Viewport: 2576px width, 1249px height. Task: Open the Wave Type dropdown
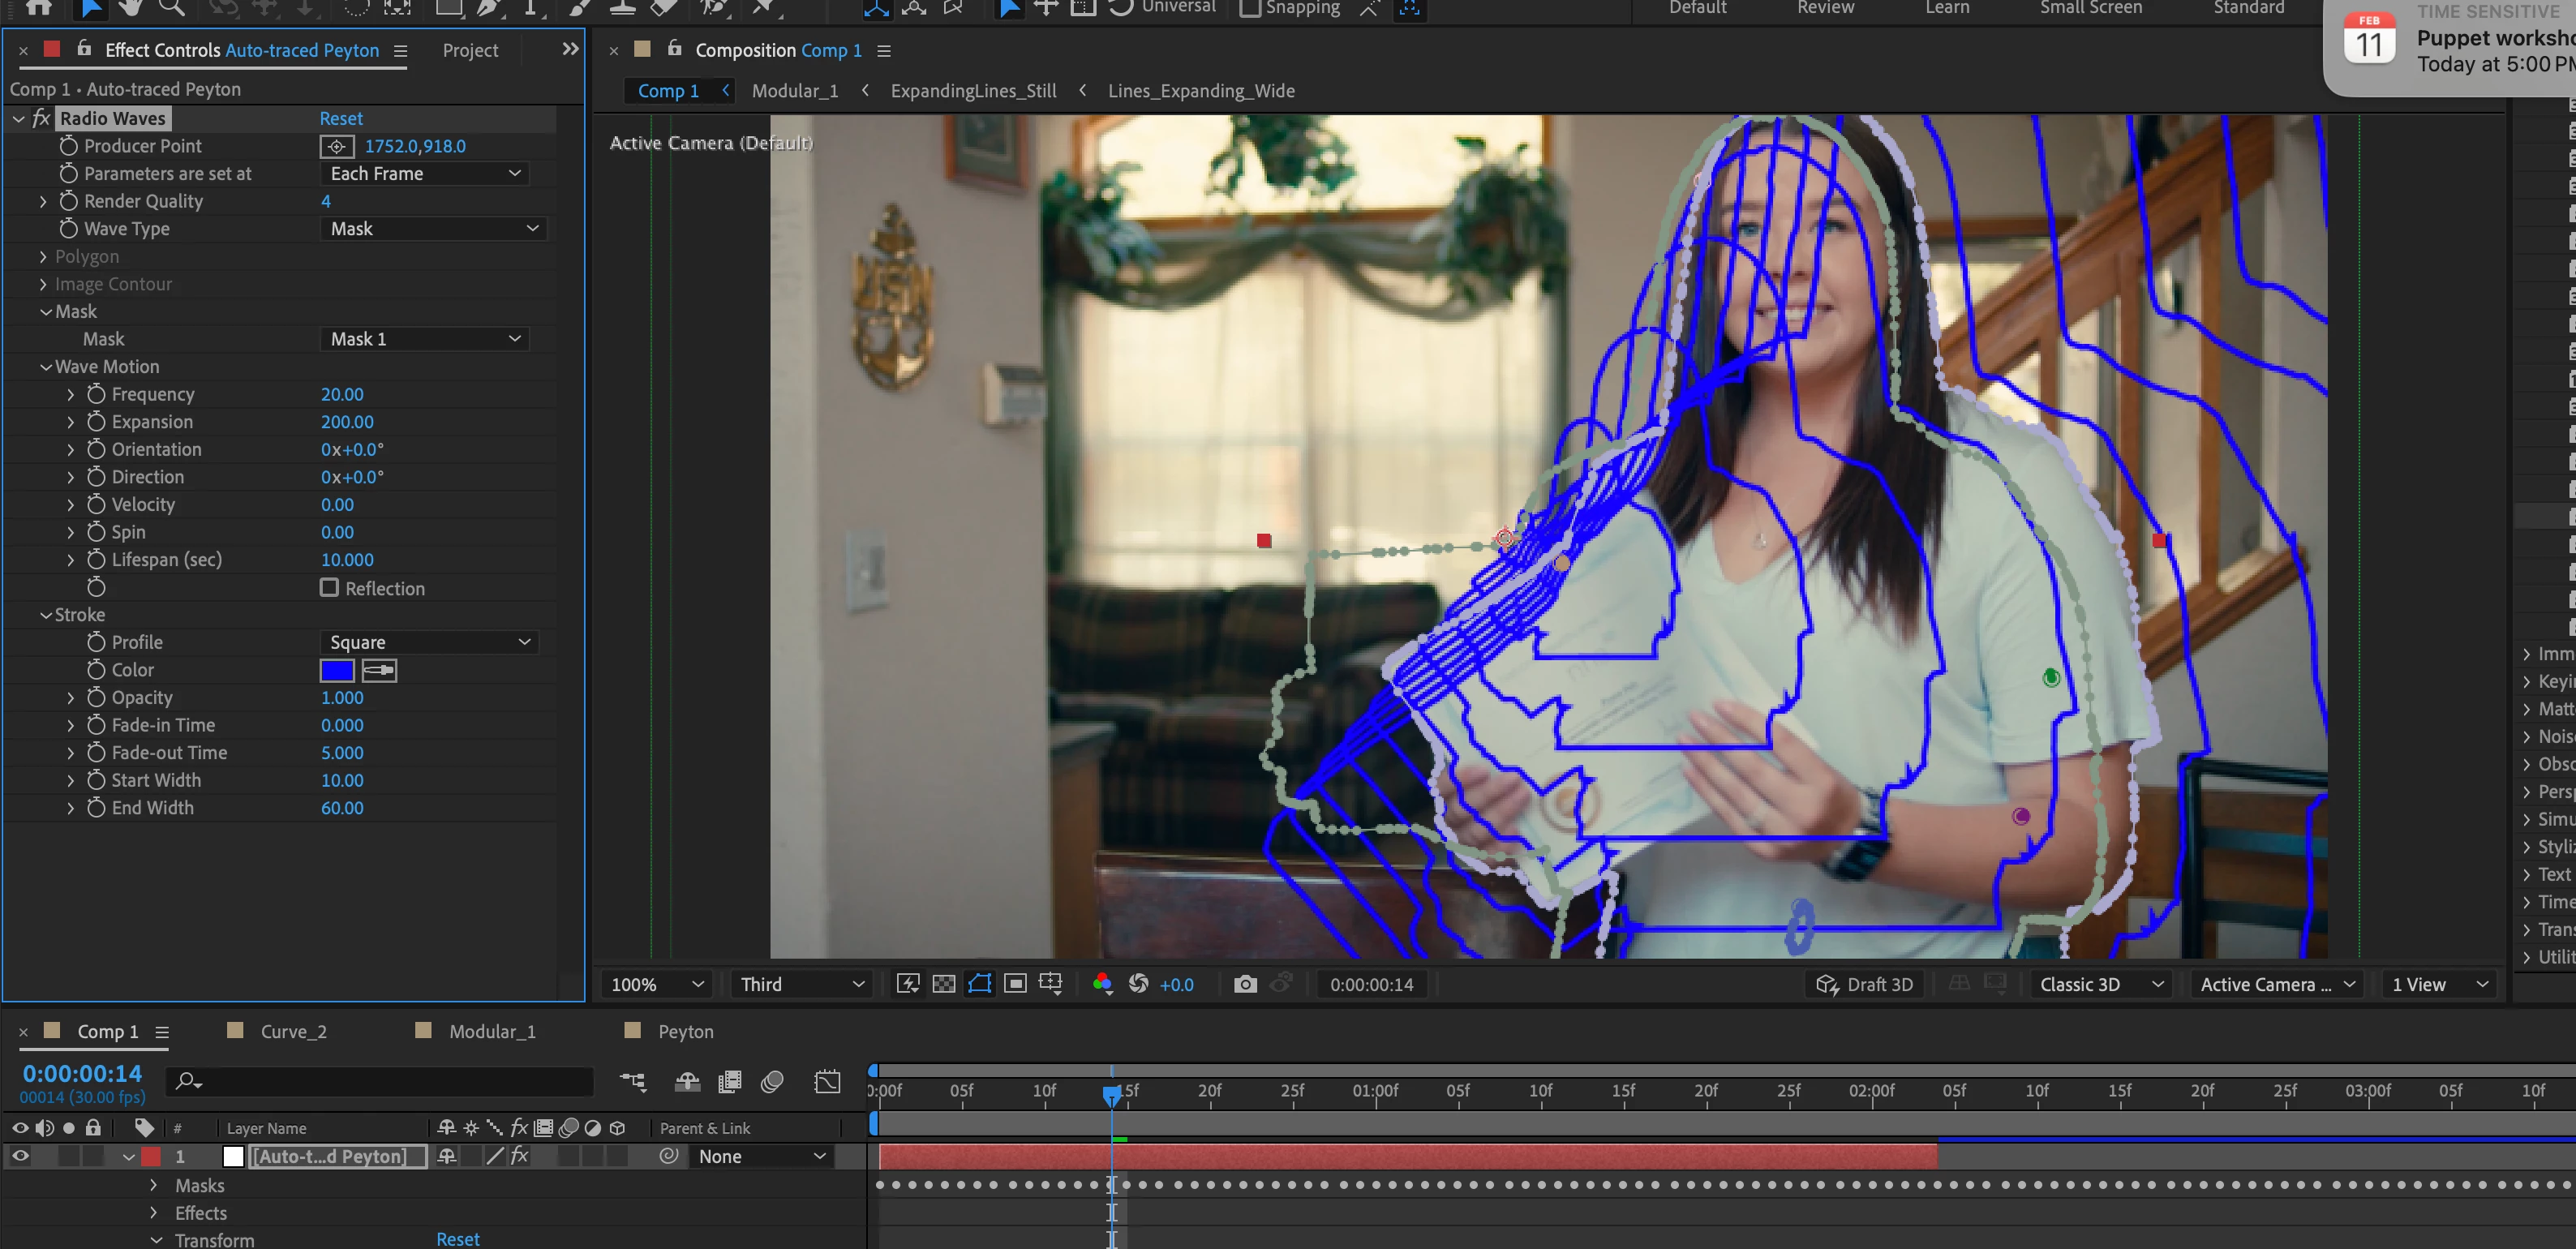click(x=433, y=229)
